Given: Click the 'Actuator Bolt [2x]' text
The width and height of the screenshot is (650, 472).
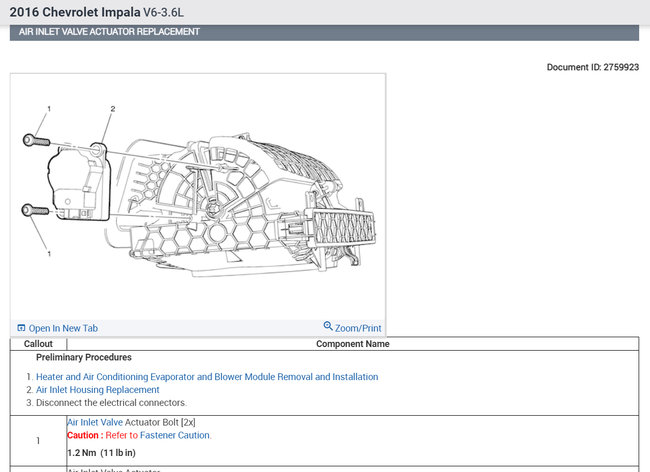Looking at the screenshot, I should tap(160, 422).
